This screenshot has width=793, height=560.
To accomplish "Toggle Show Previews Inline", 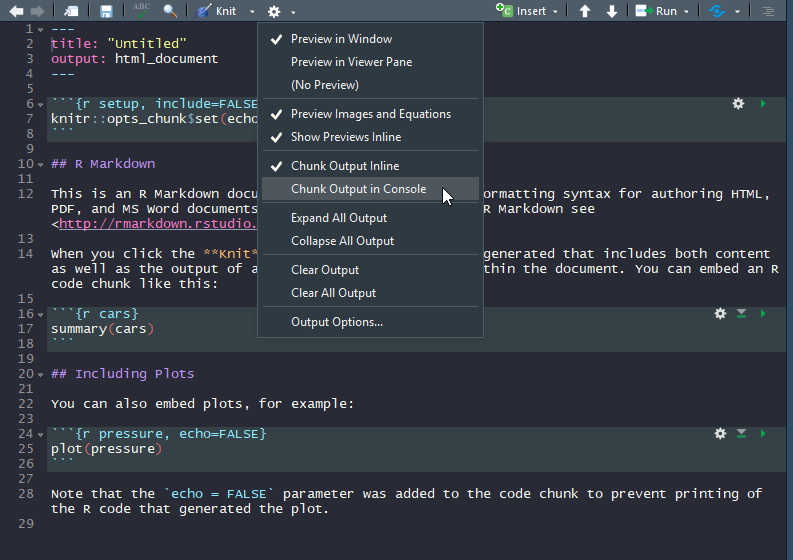I will tap(370, 137).
